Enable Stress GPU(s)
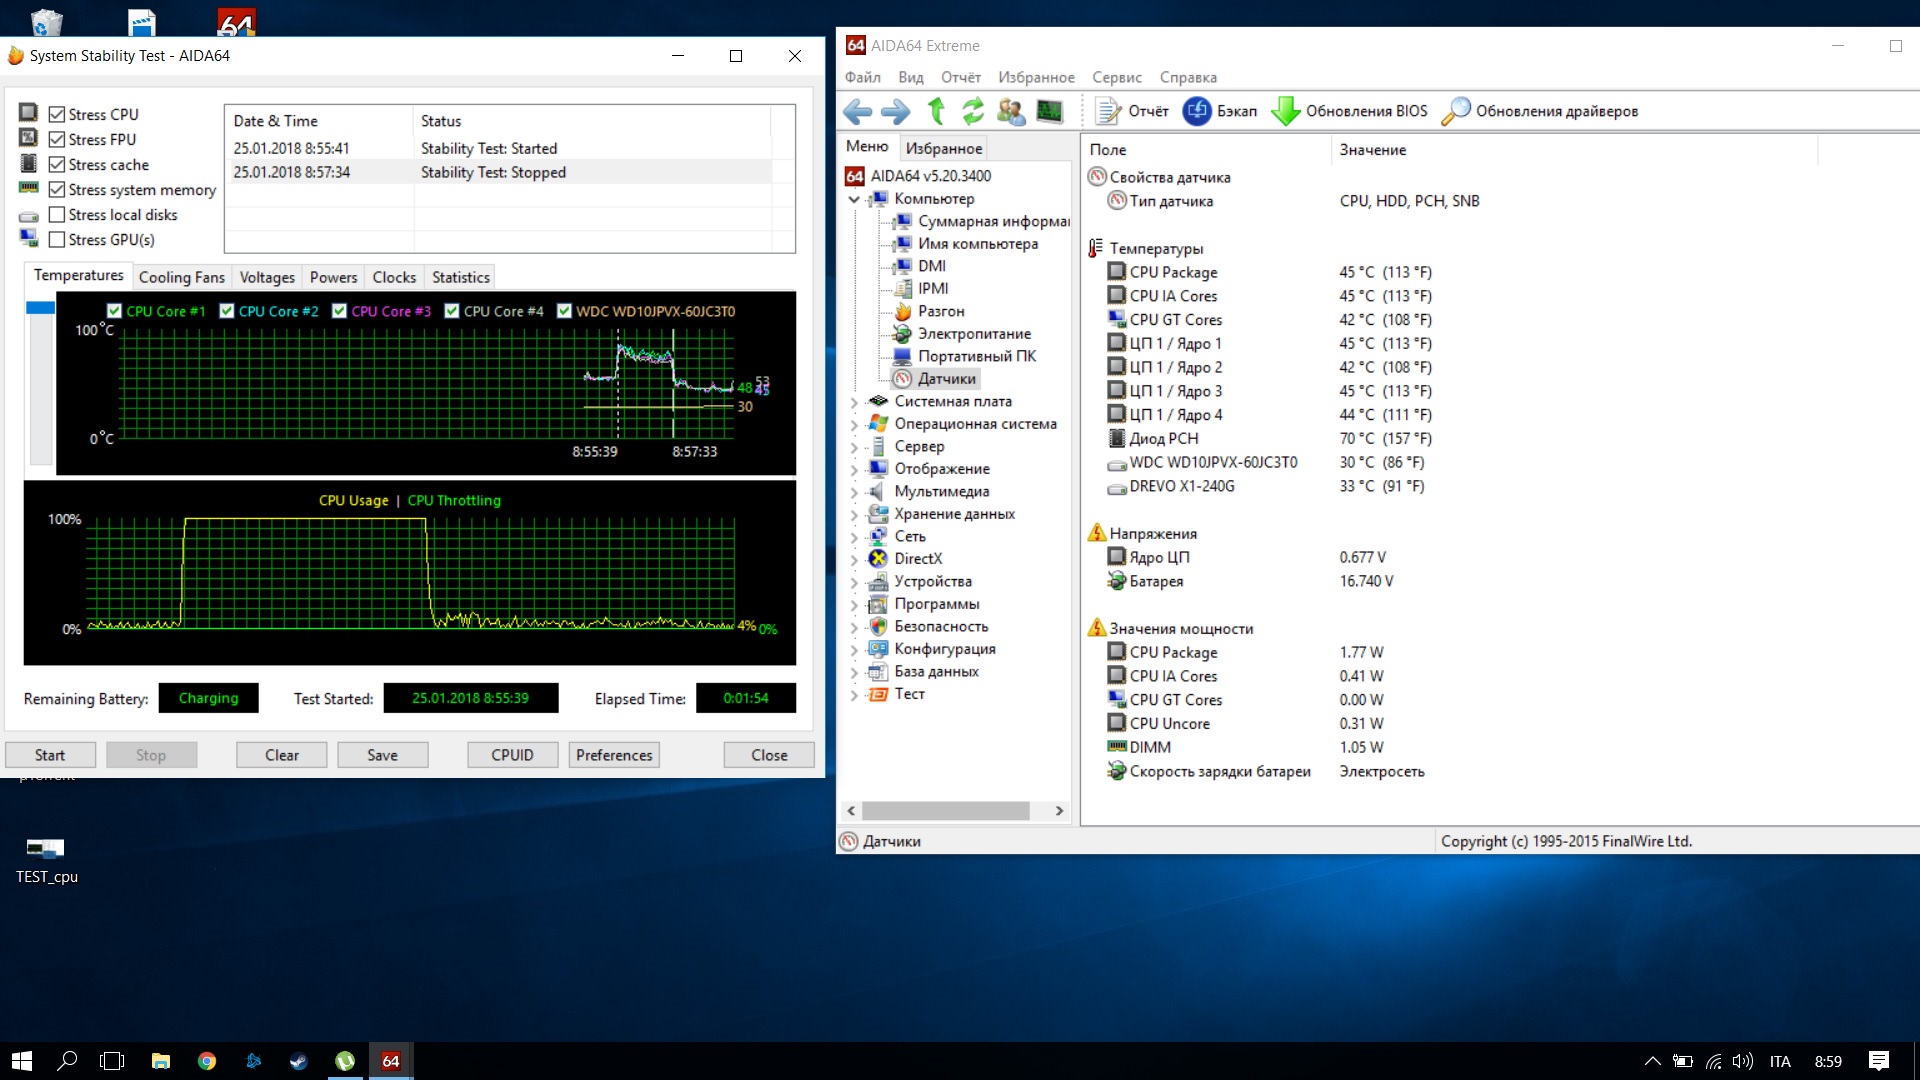This screenshot has width=1920, height=1080. 57,240
